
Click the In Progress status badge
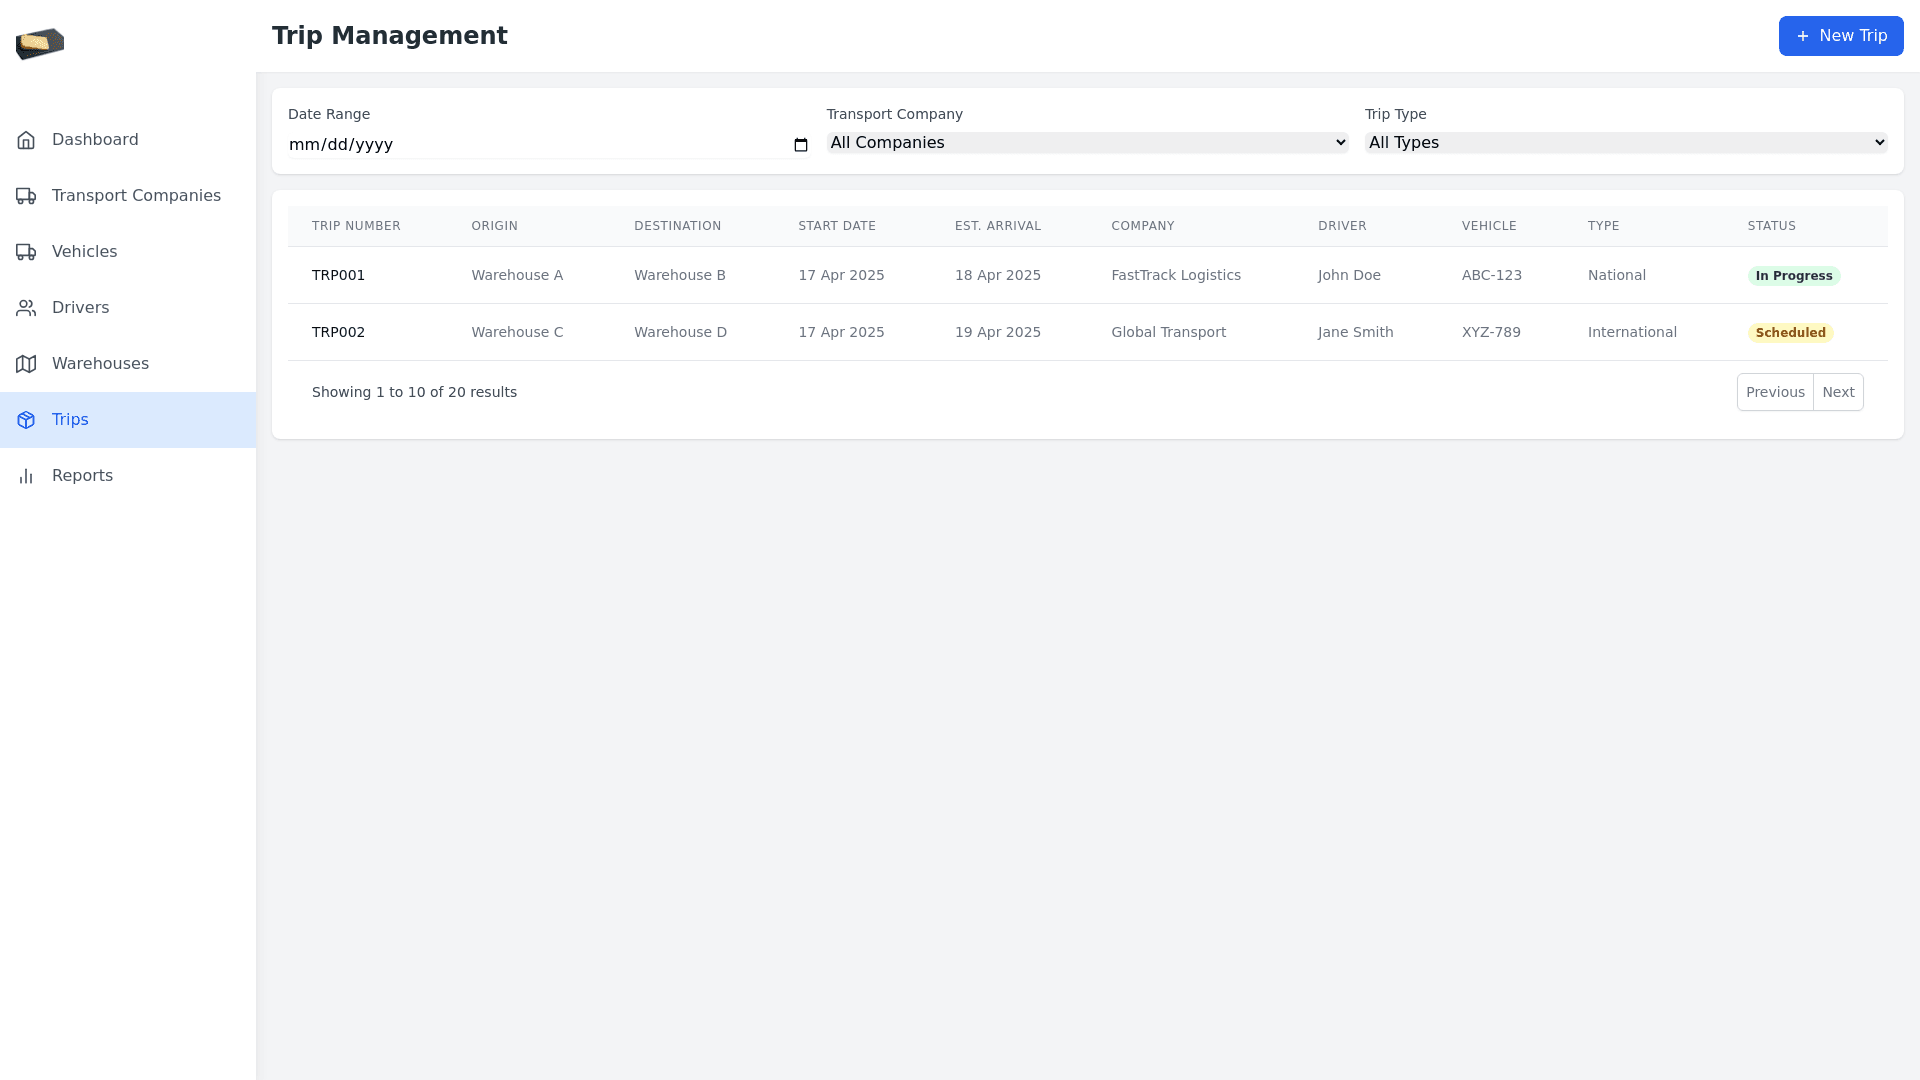click(1793, 276)
